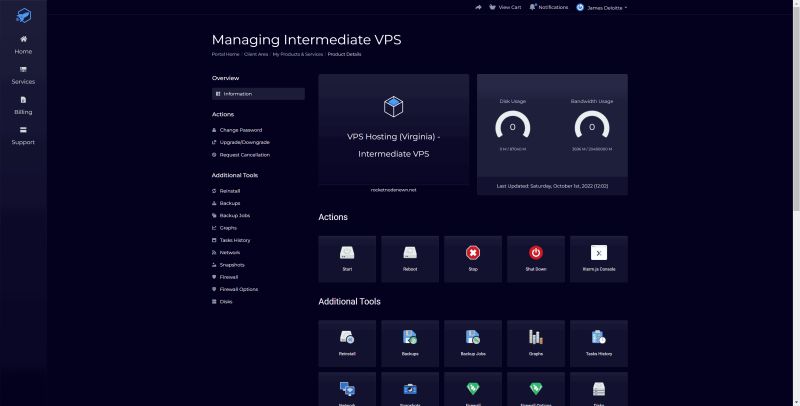
Task: Open the Tasks History tile
Action: (x=599, y=343)
